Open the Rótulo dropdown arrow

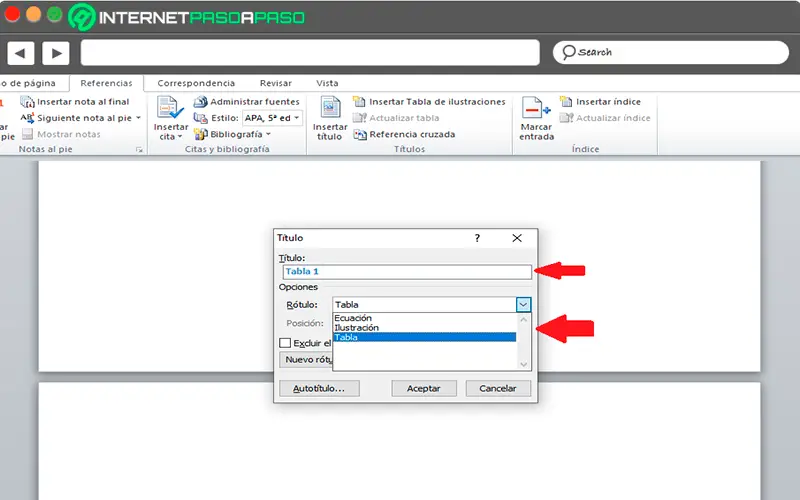(523, 305)
